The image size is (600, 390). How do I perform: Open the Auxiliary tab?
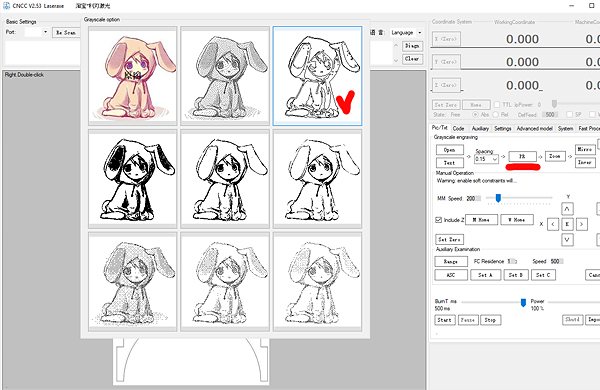point(480,129)
